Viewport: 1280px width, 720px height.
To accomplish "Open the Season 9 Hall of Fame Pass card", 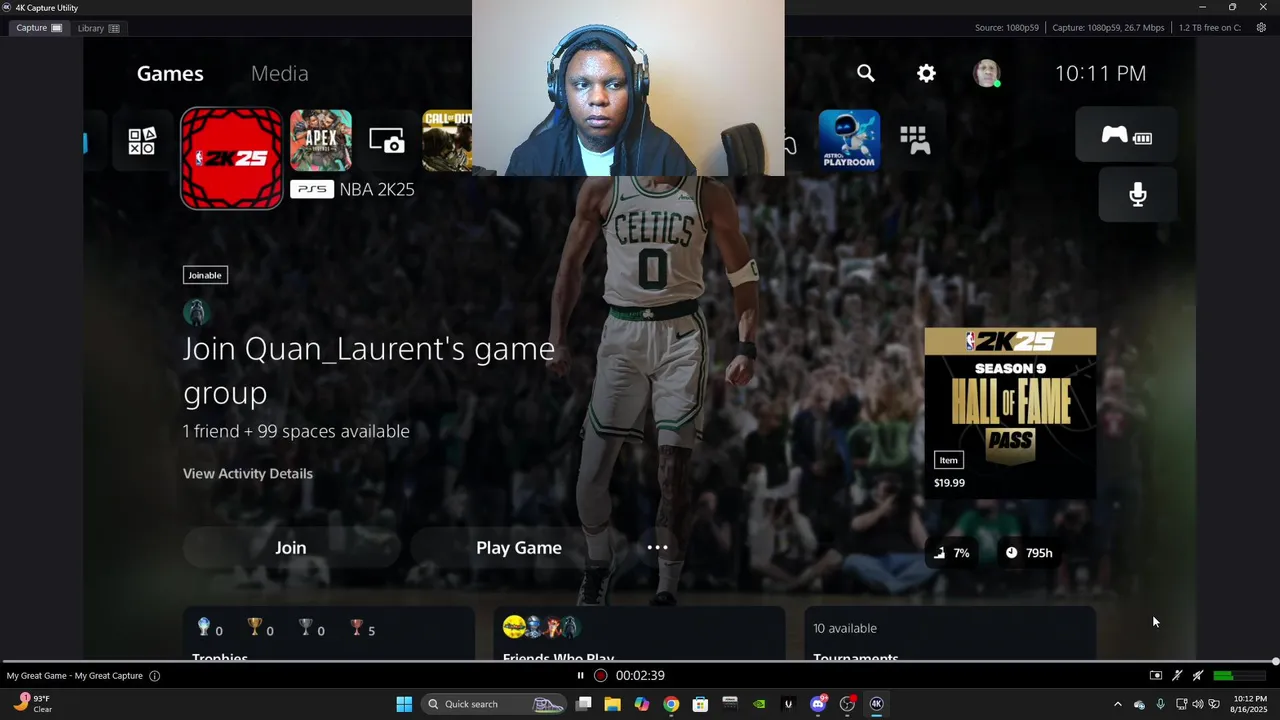I will coord(1010,413).
